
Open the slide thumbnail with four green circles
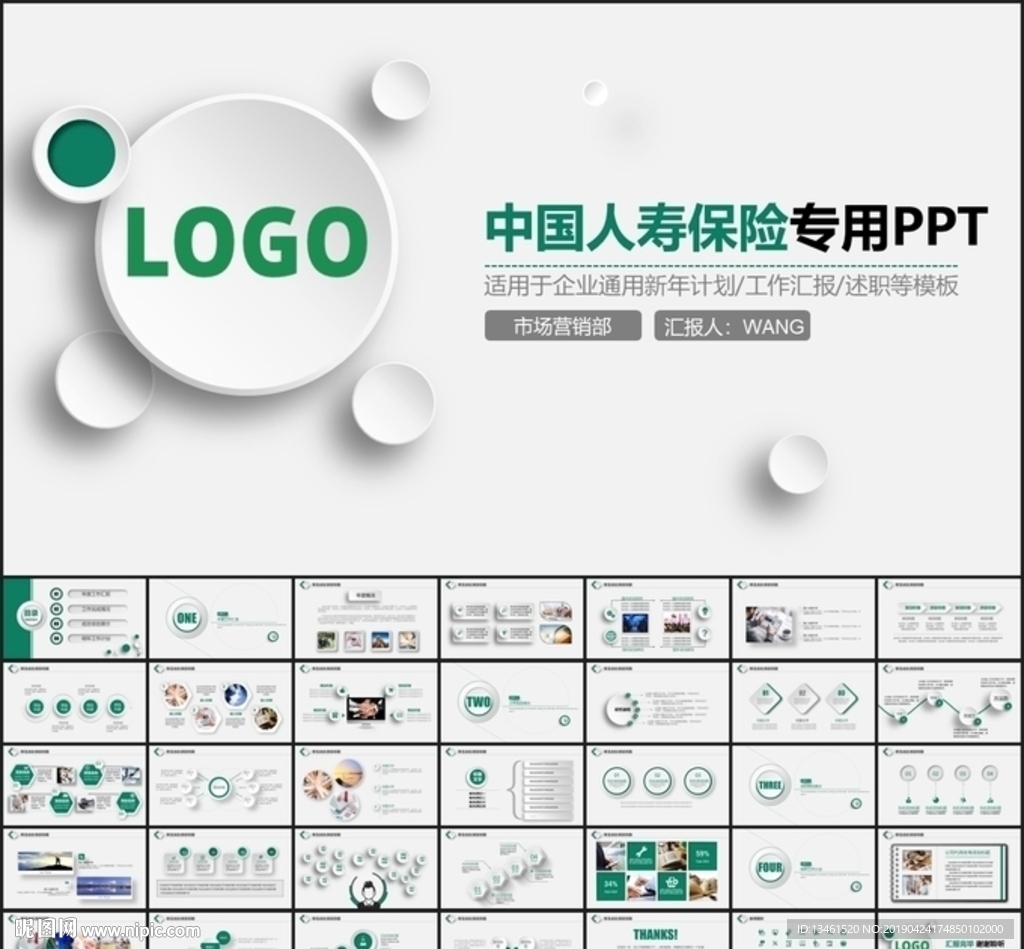(75, 702)
